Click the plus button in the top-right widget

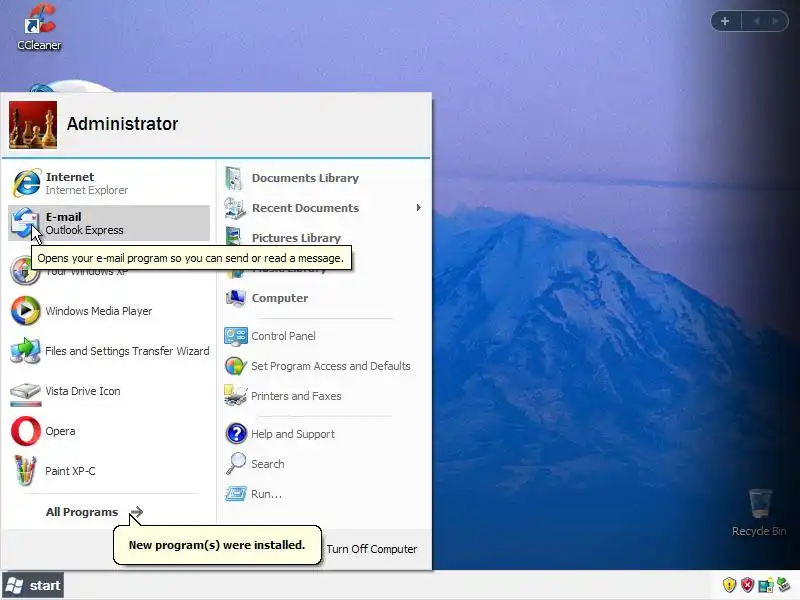click(725, 21)
